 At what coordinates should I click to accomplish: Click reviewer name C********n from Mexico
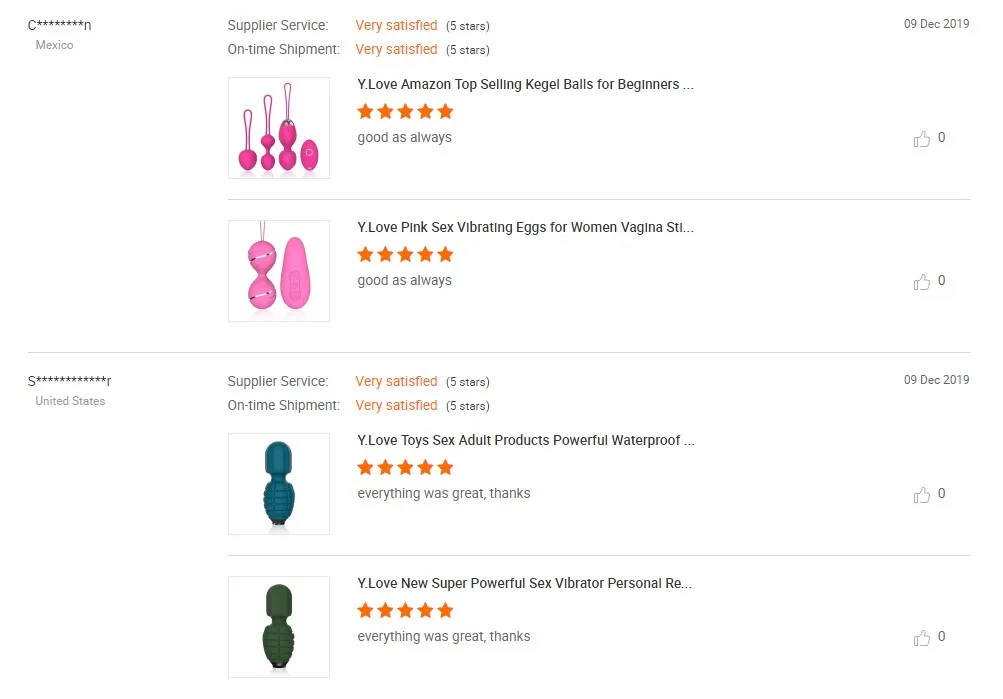pyautogui.click(x=59, y=25)
